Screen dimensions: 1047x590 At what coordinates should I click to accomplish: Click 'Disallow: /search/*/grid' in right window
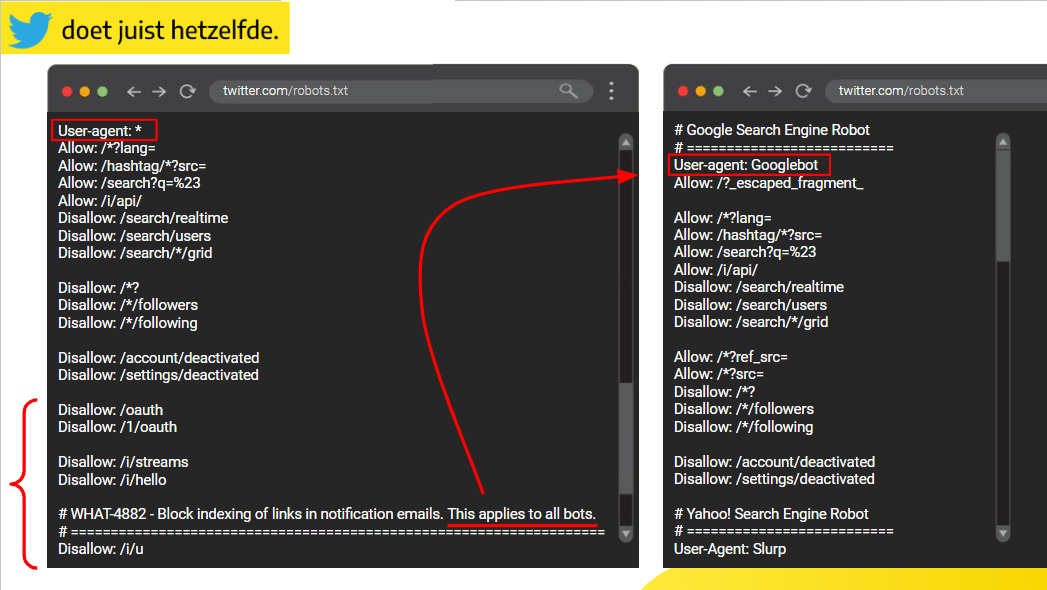point(751,322)
